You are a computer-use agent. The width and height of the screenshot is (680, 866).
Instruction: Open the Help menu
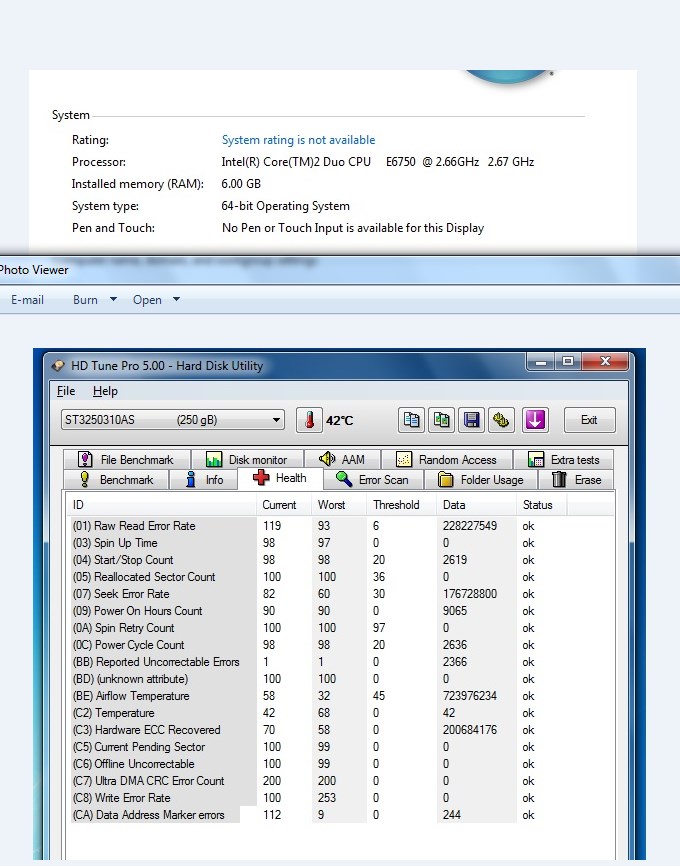coord(105,391)
